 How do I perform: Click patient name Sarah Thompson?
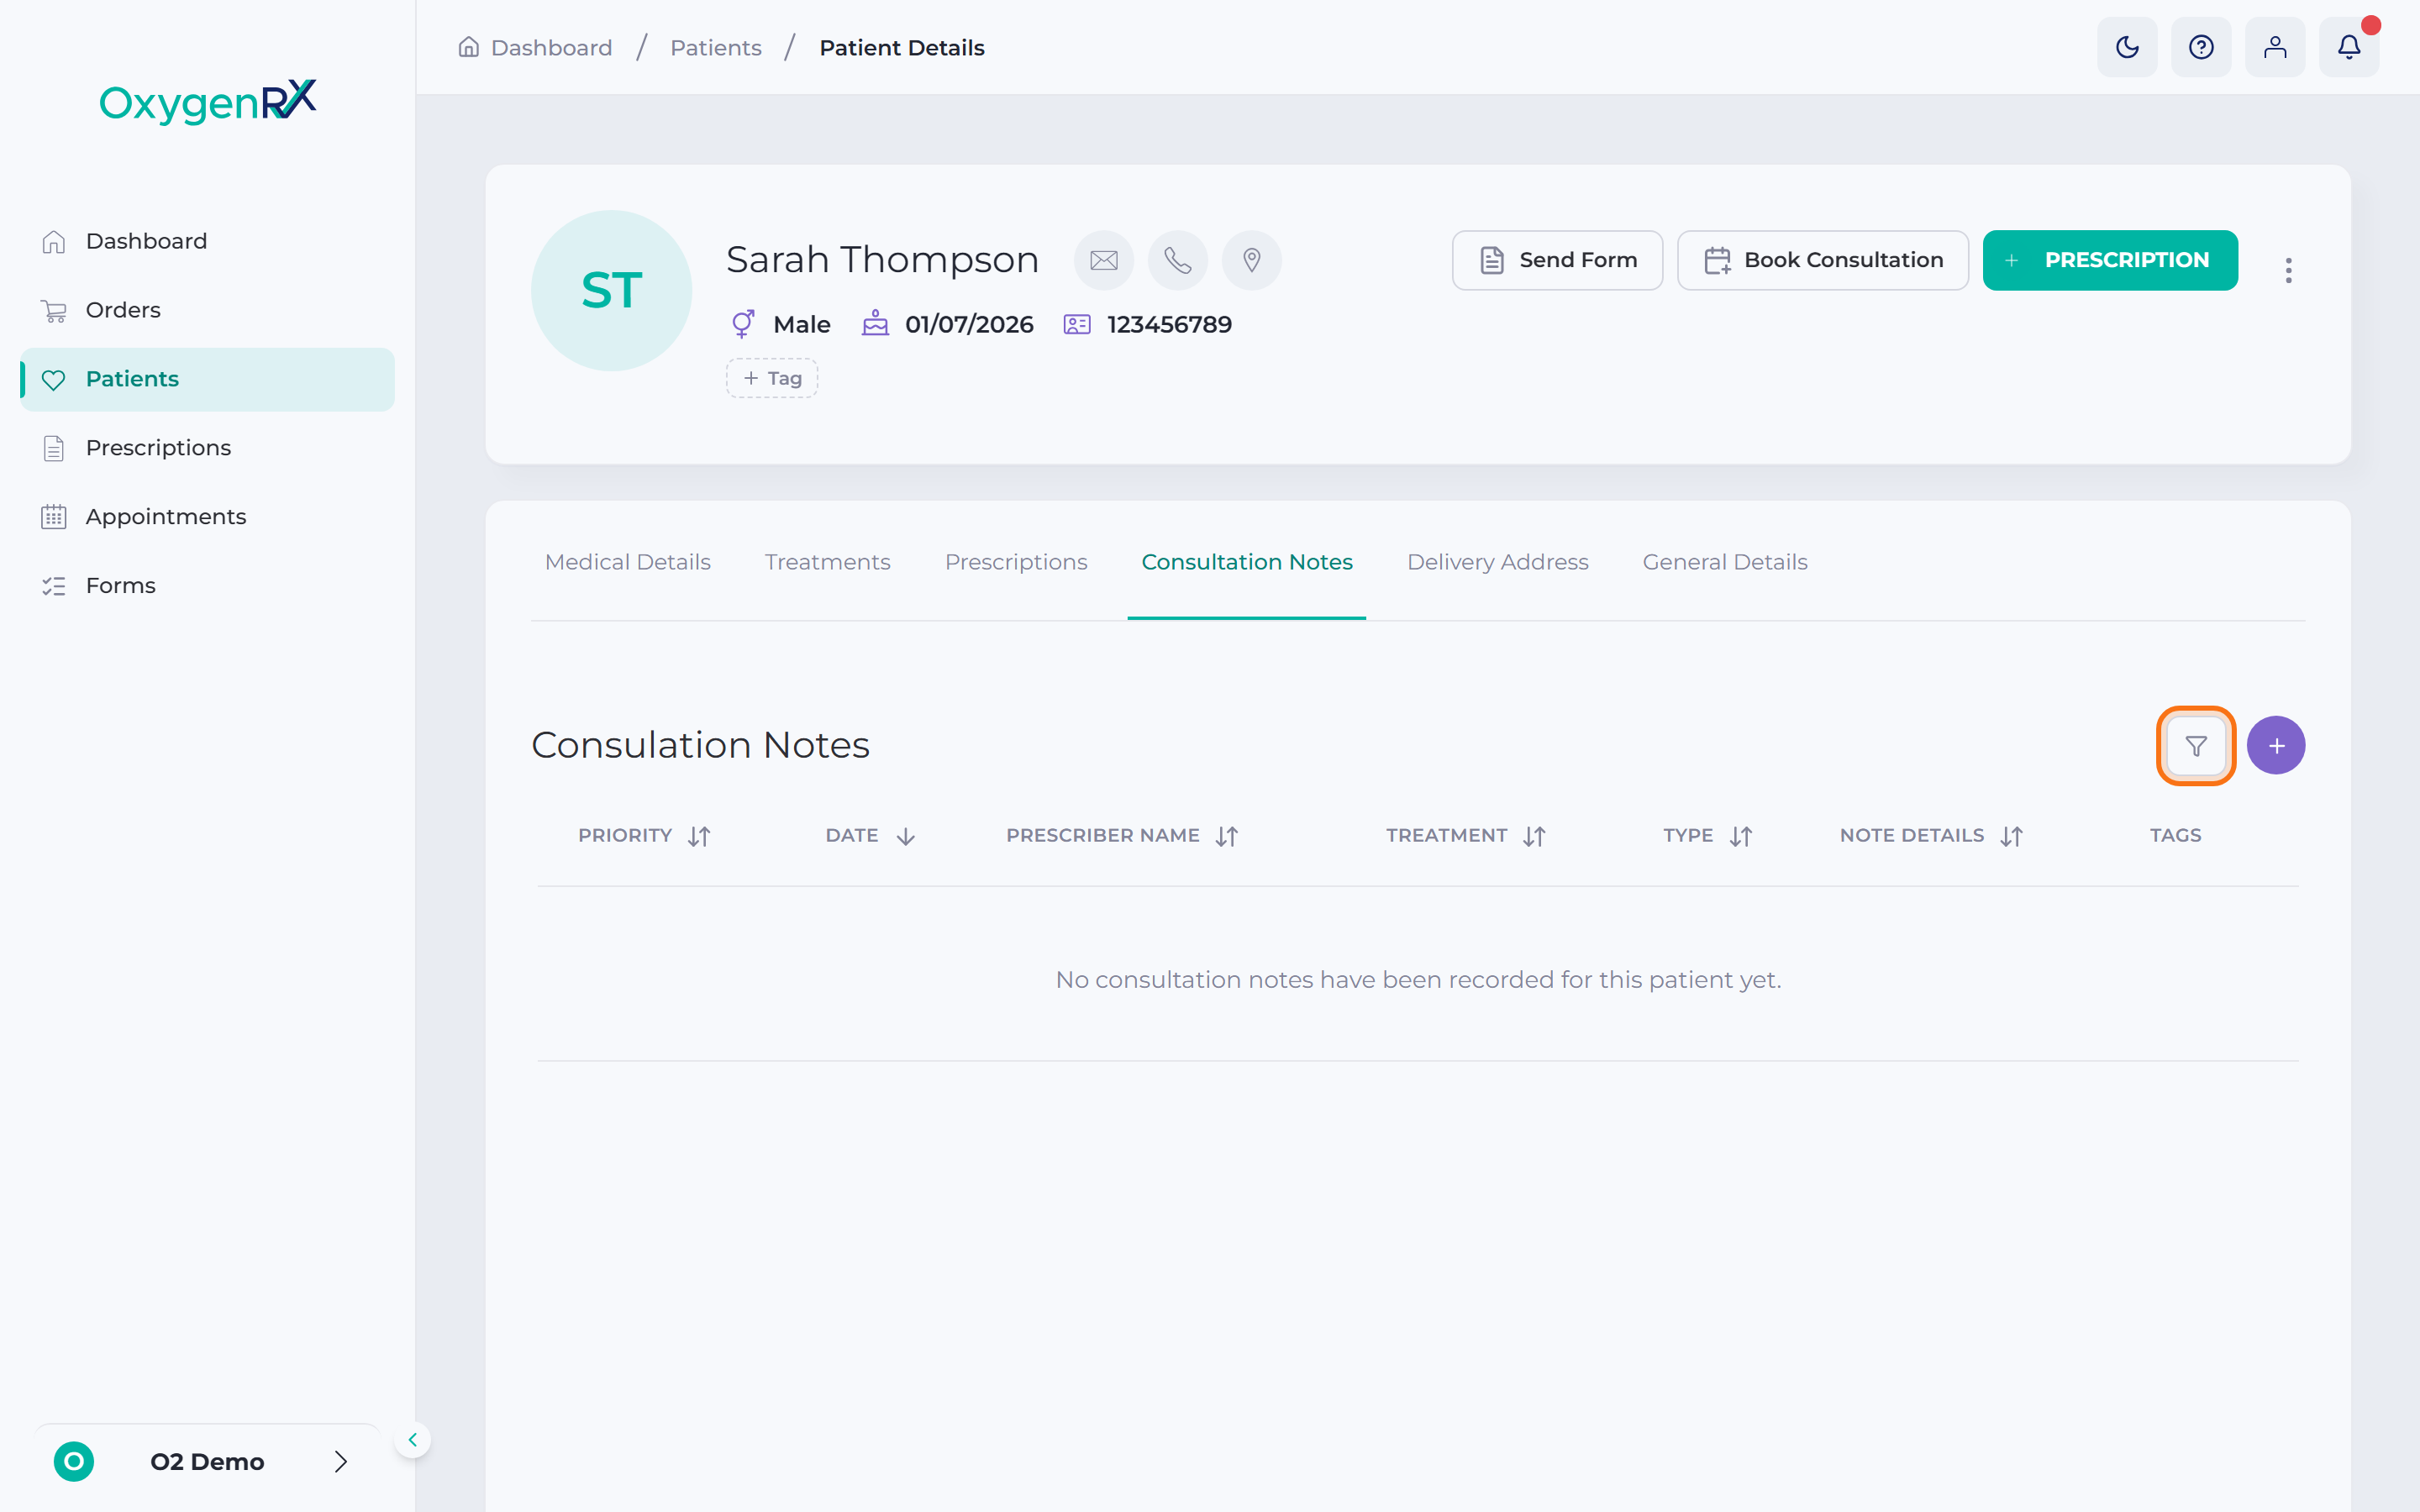tap(882, 260)
